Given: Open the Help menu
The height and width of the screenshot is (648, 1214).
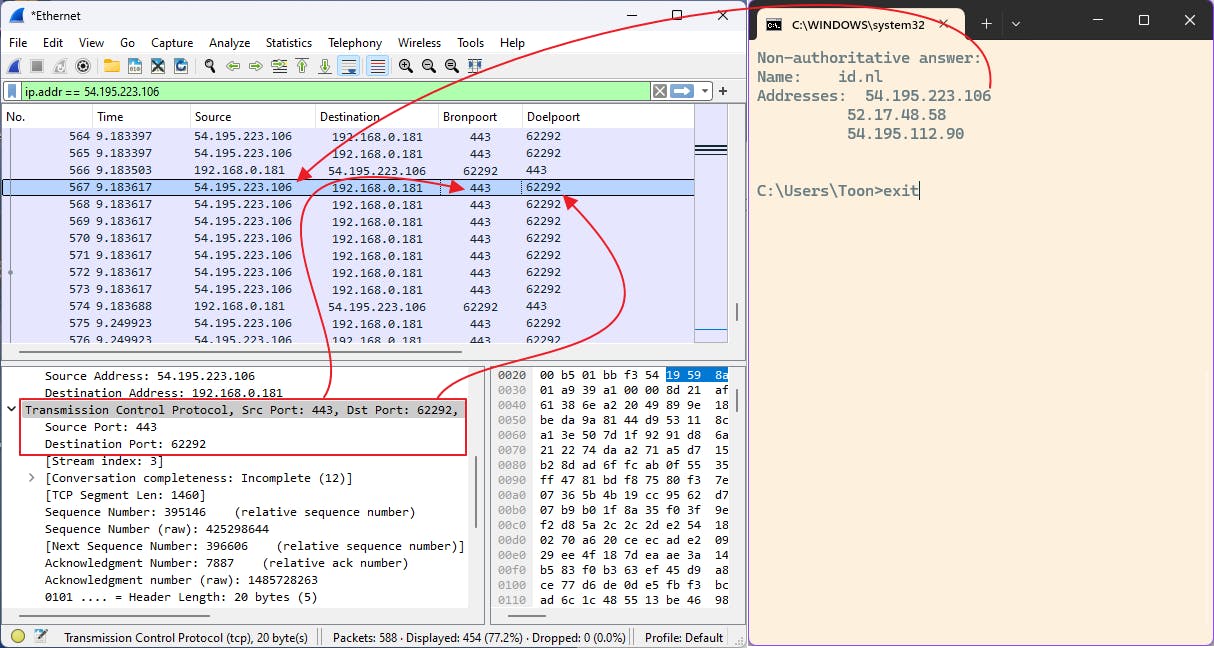Looking at the screenshot, I should pyautogui.click(x=512, y=43).
